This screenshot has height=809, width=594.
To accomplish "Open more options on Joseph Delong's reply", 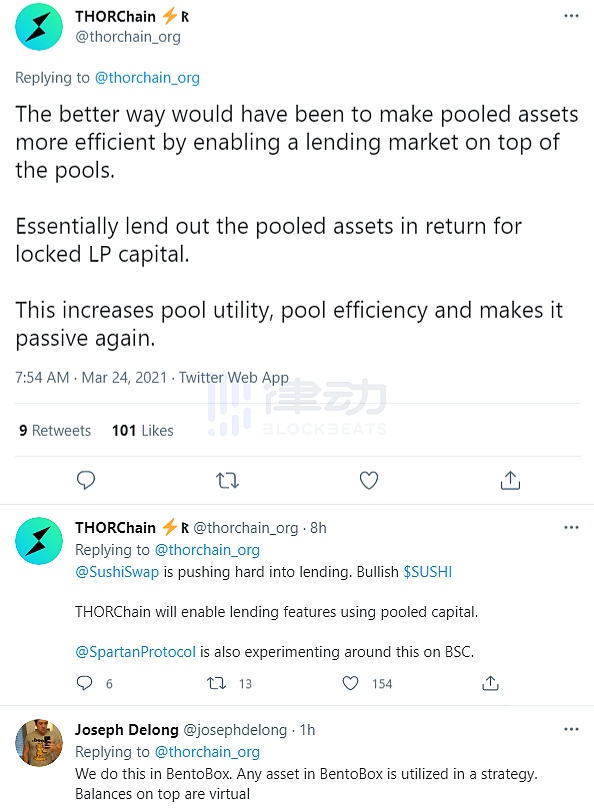I will (571, 729).
